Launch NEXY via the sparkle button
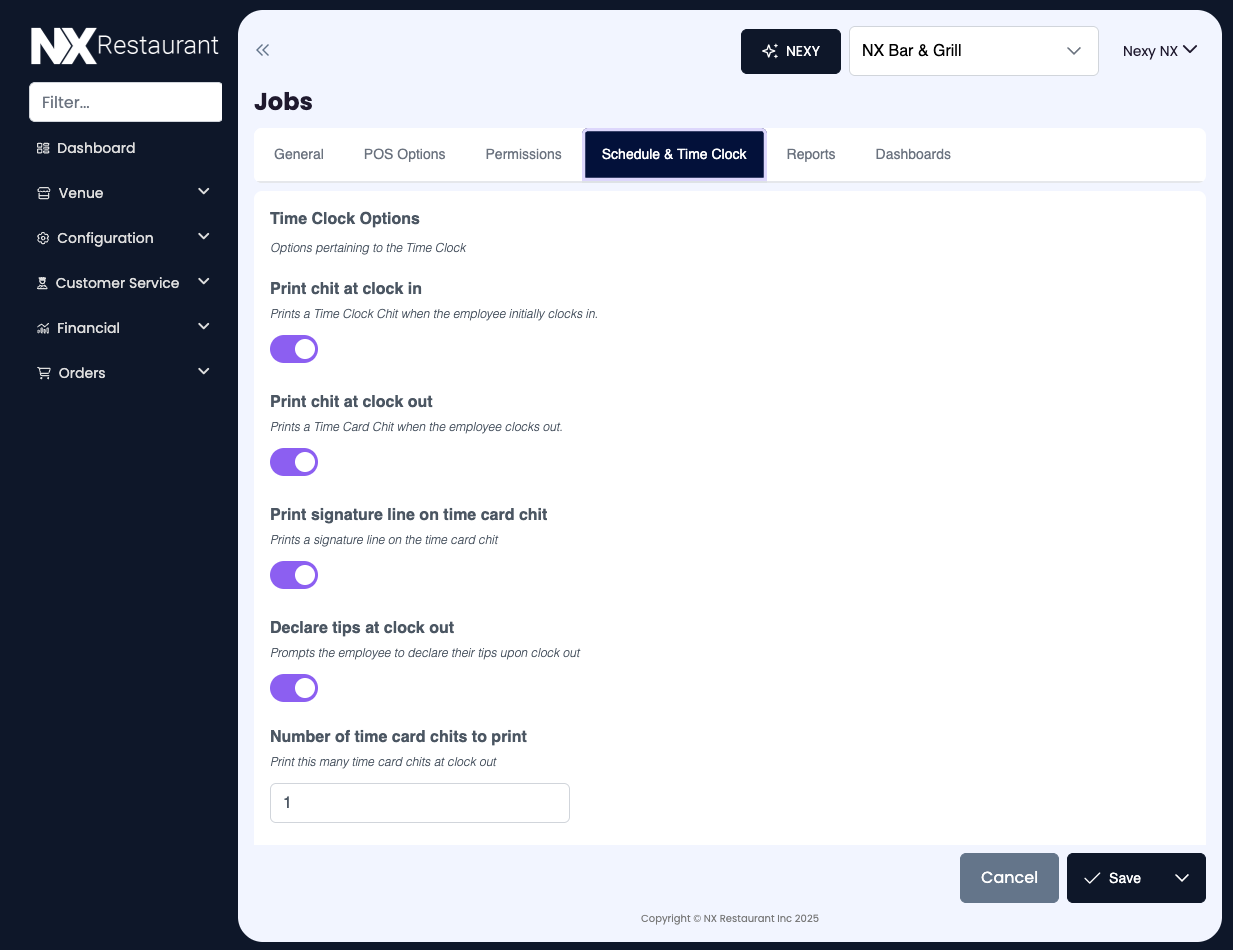Viewport: 1233px width, 950px height. coord(790,51)
